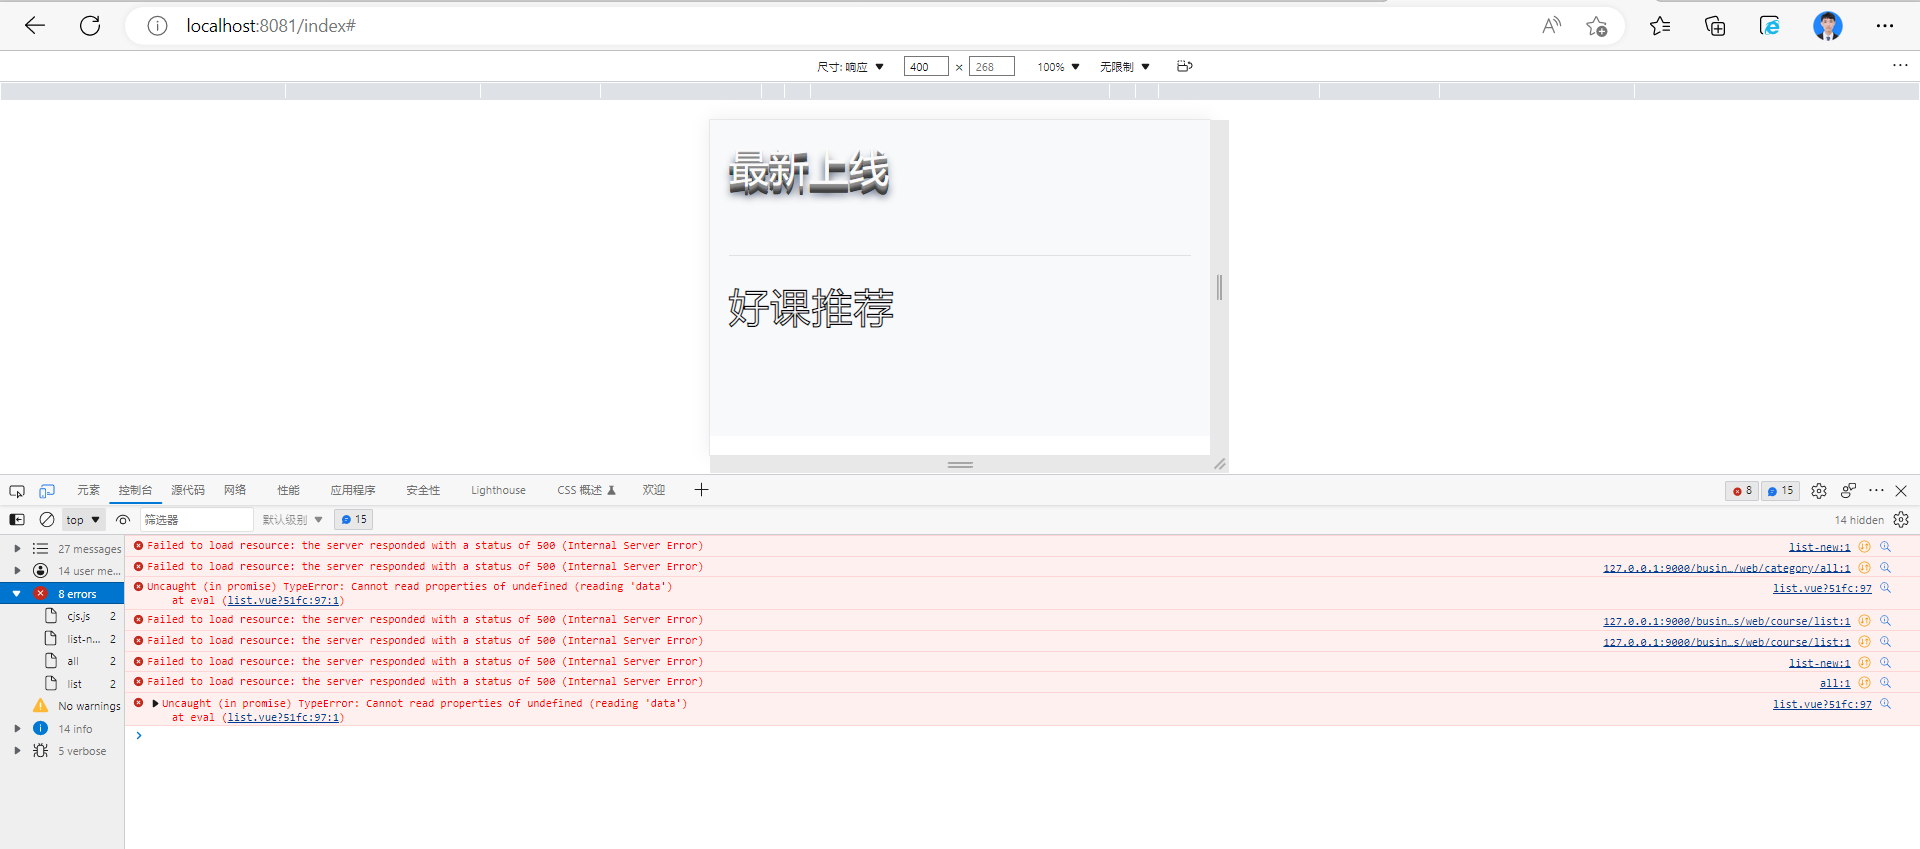This screenshot has width=1920, height=849.
Task: Open the web/category/all:1 source link
Action: pyautogui.click(x=1727, y=568)
